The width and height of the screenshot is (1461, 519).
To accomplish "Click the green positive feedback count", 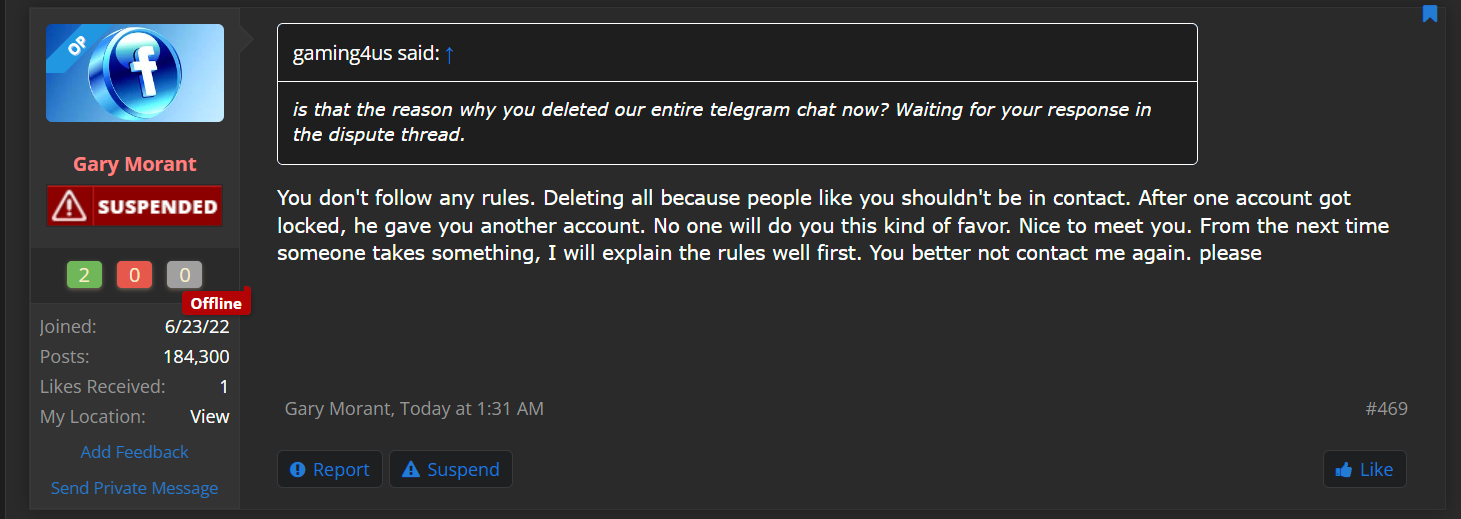I will click(84, 275).
